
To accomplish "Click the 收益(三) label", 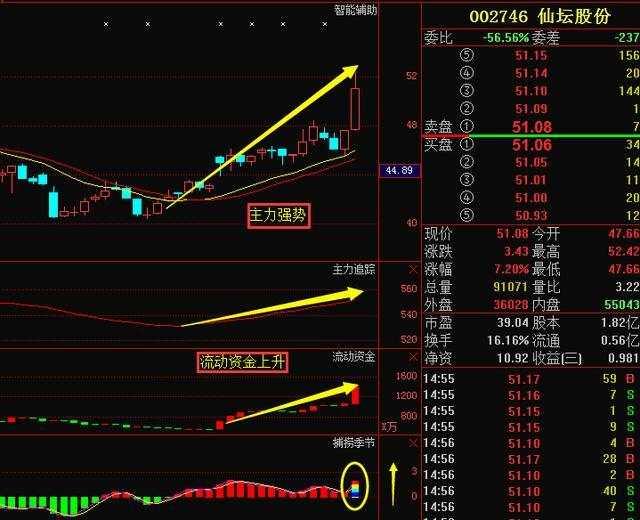I will 557,358.
